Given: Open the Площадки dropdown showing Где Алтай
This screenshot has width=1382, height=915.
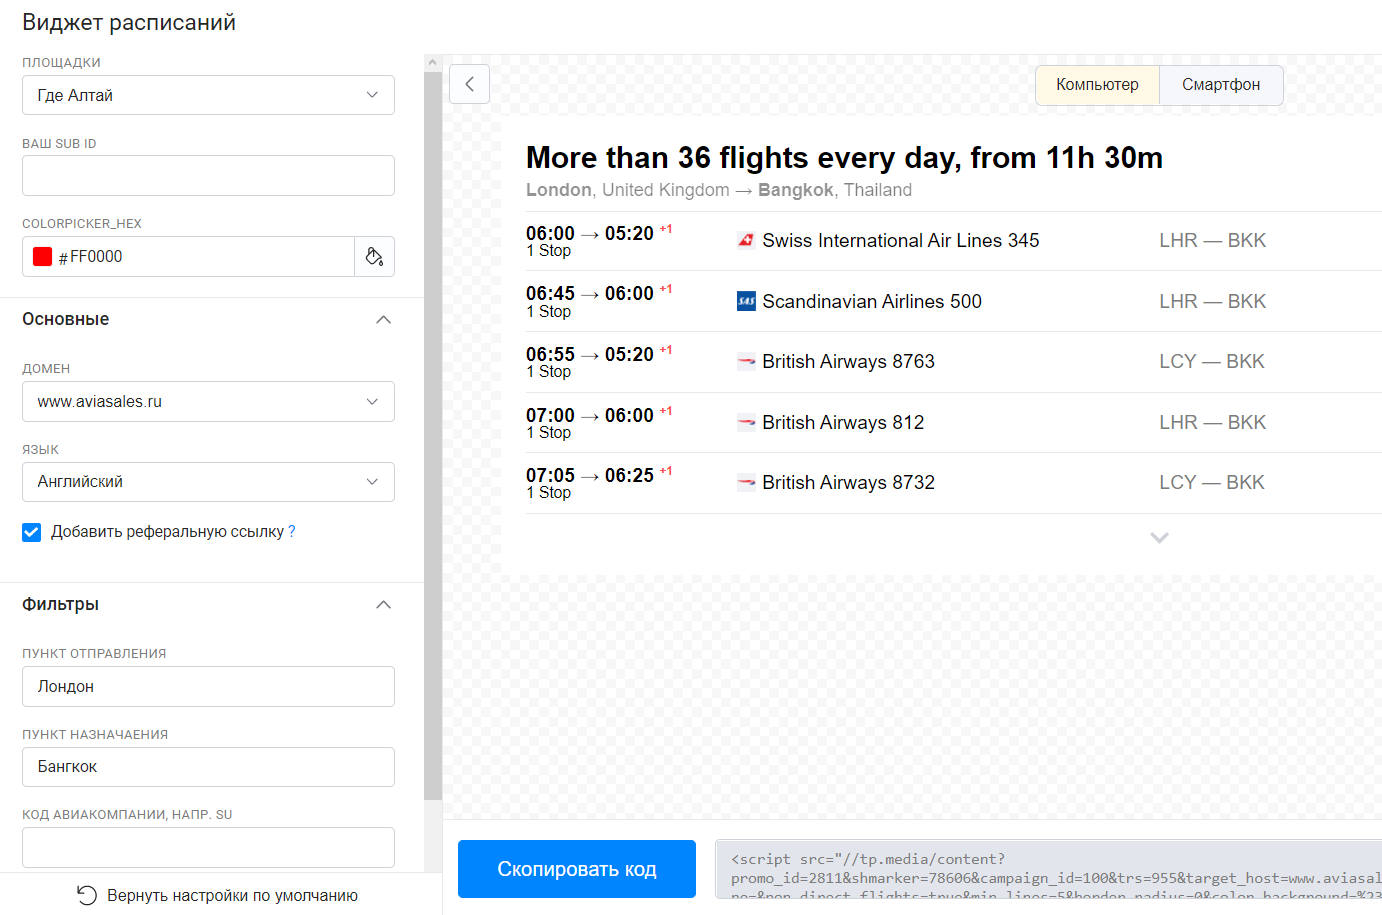Looking at the screenshot, I should click(x=208, y=95).
